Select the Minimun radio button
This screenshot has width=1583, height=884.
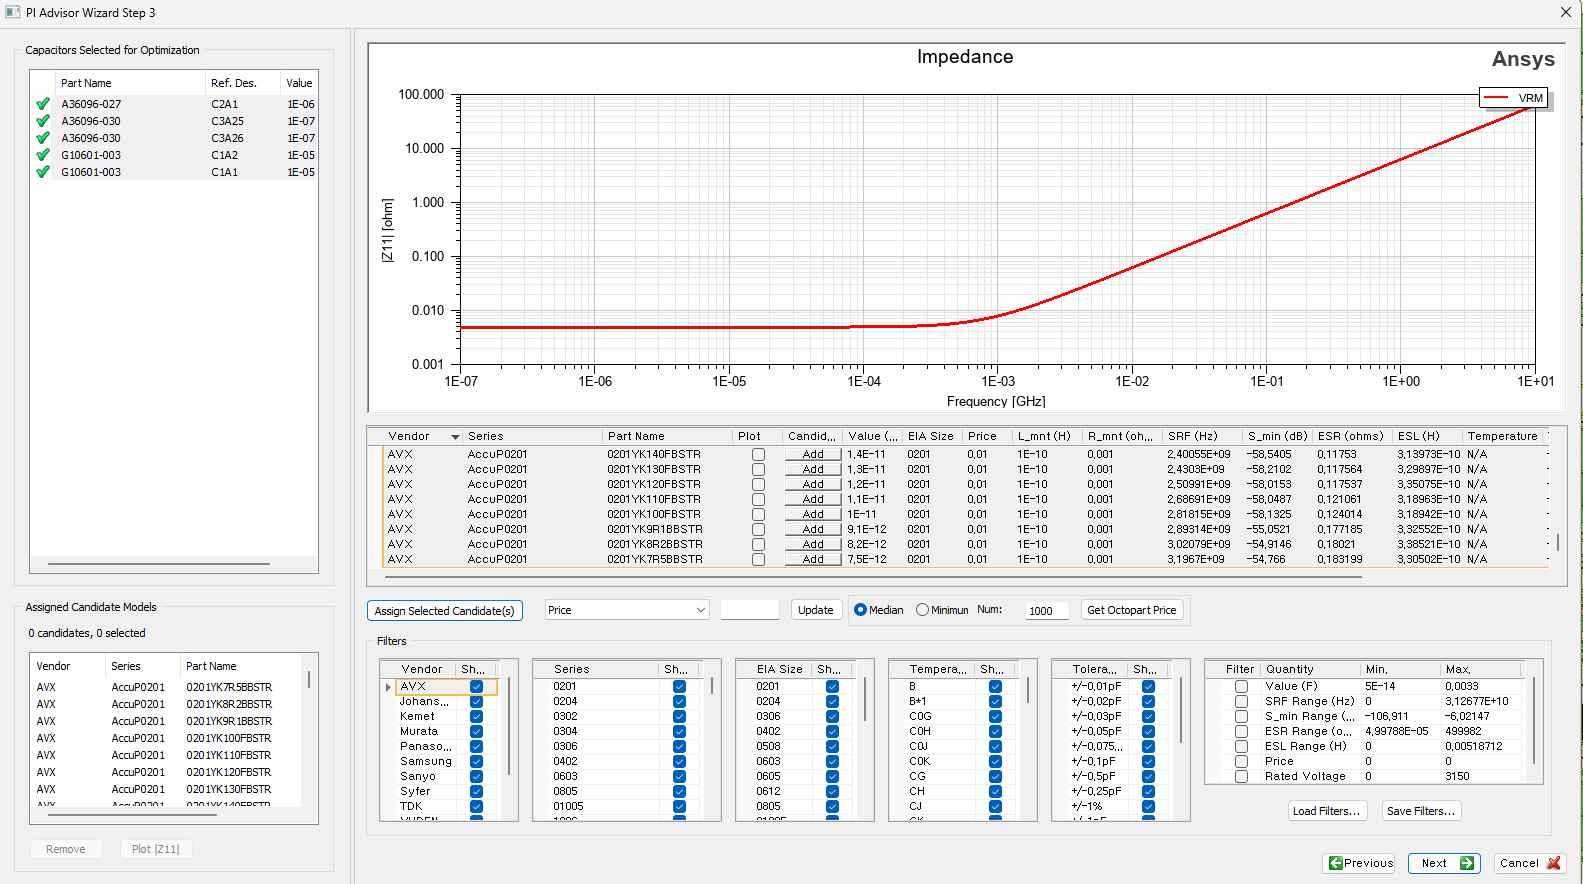[922, 610]
